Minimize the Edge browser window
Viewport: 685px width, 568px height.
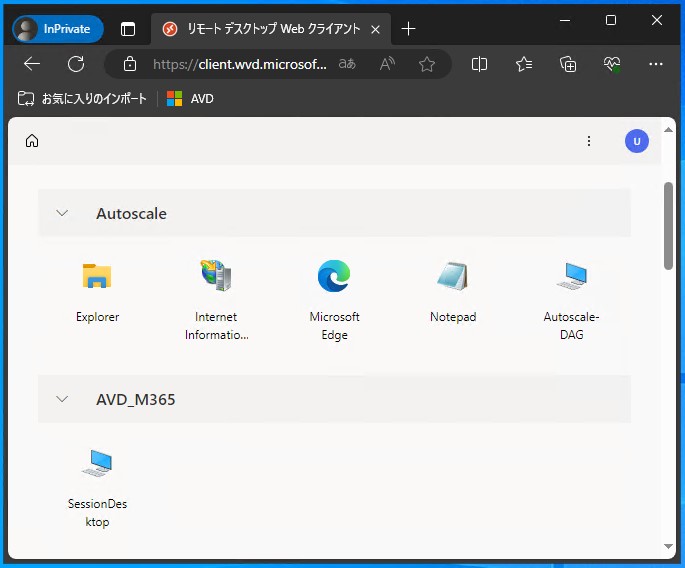[565, 20]
